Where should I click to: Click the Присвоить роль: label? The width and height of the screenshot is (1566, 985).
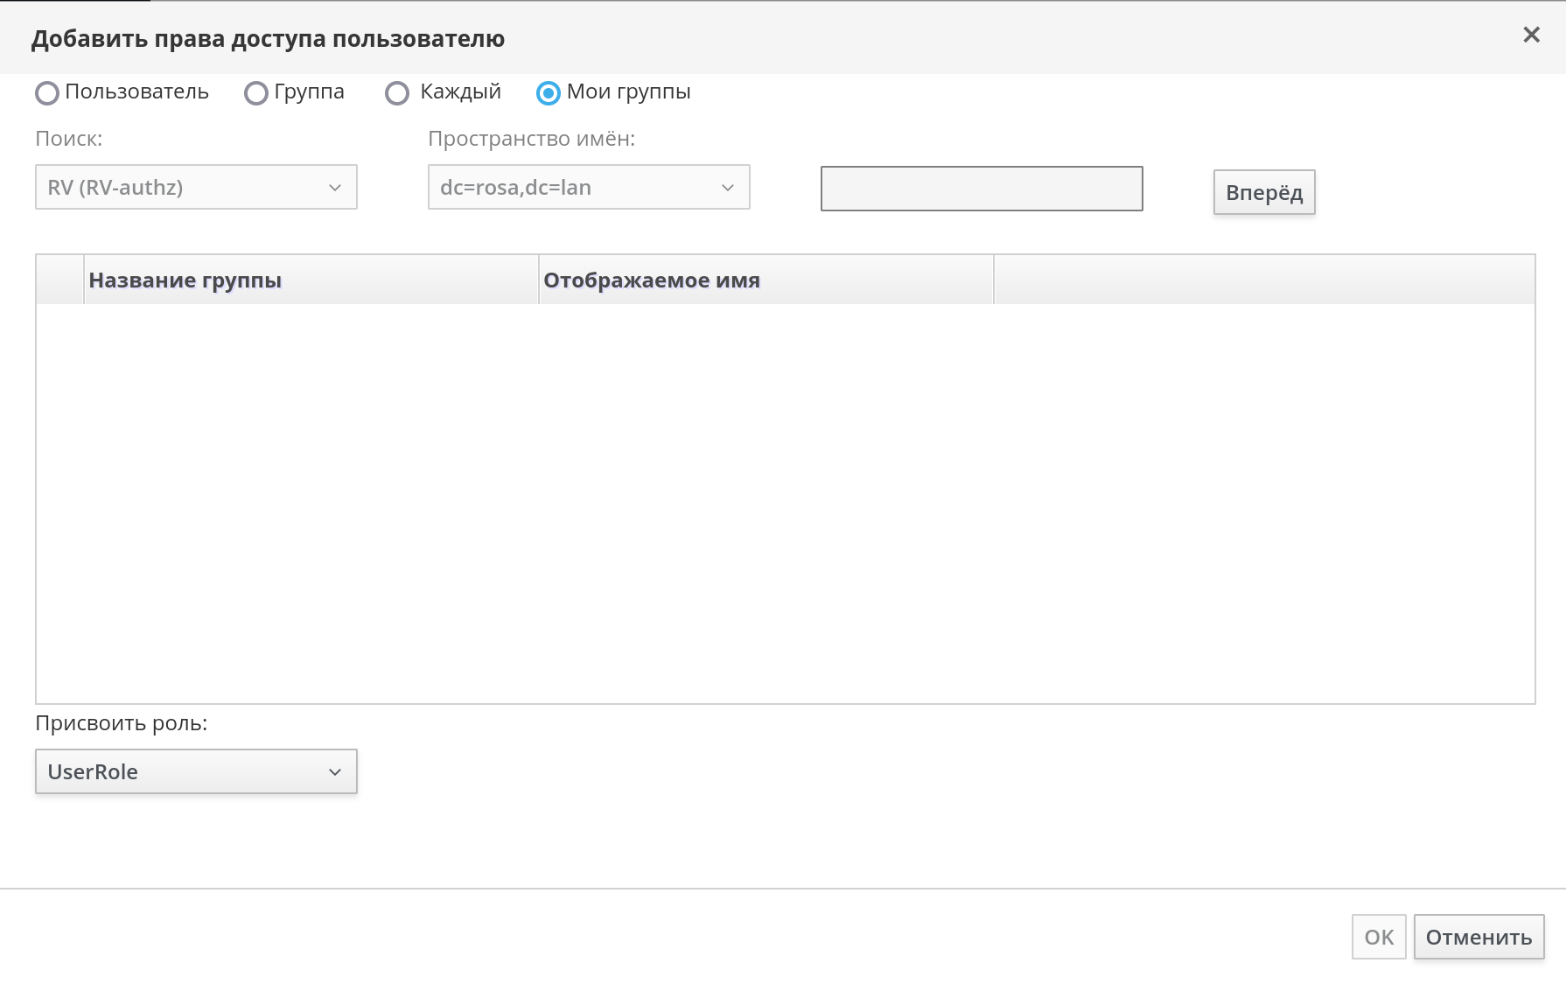pyautogui.click(x=121, y=723)
